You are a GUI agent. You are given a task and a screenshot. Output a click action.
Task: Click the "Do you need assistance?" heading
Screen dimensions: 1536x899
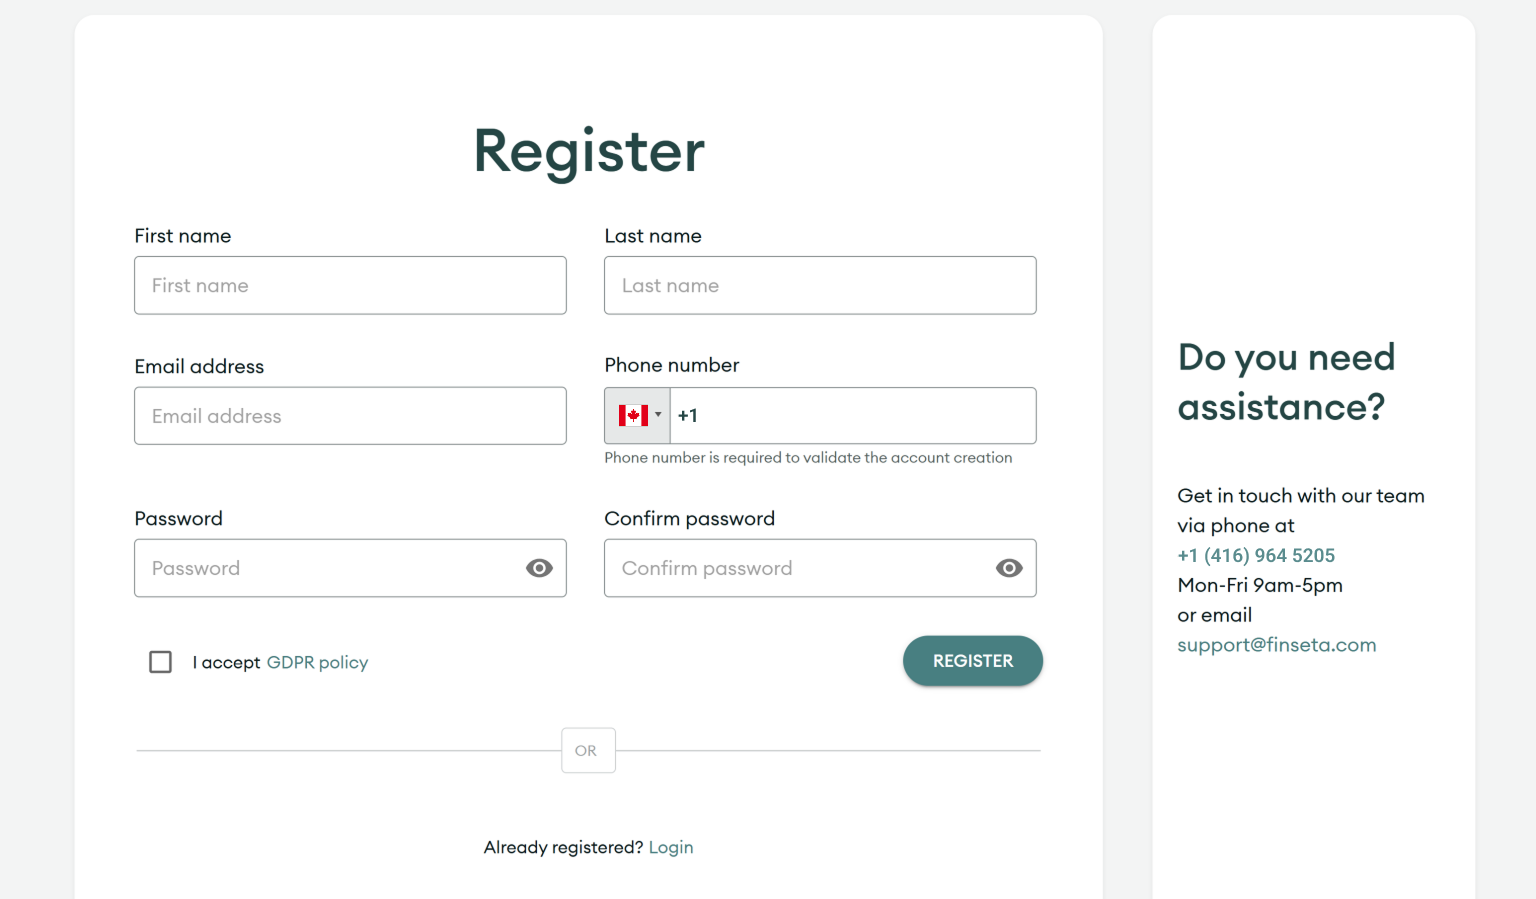tap(1286, 382)
